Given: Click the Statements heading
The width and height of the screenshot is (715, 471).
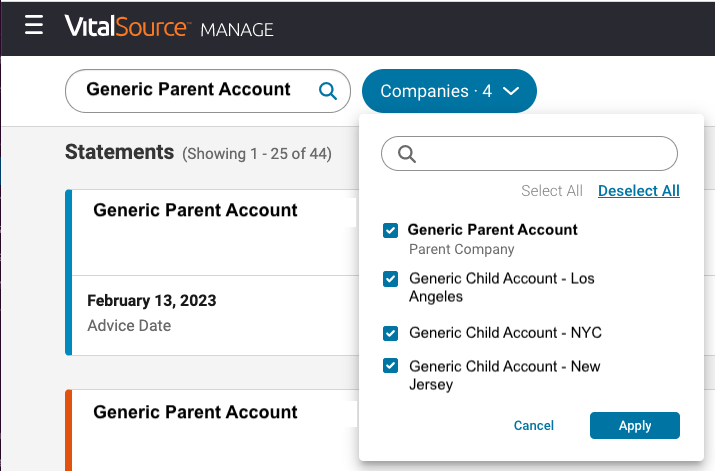Looking at the screenshot, I should 119,152.
